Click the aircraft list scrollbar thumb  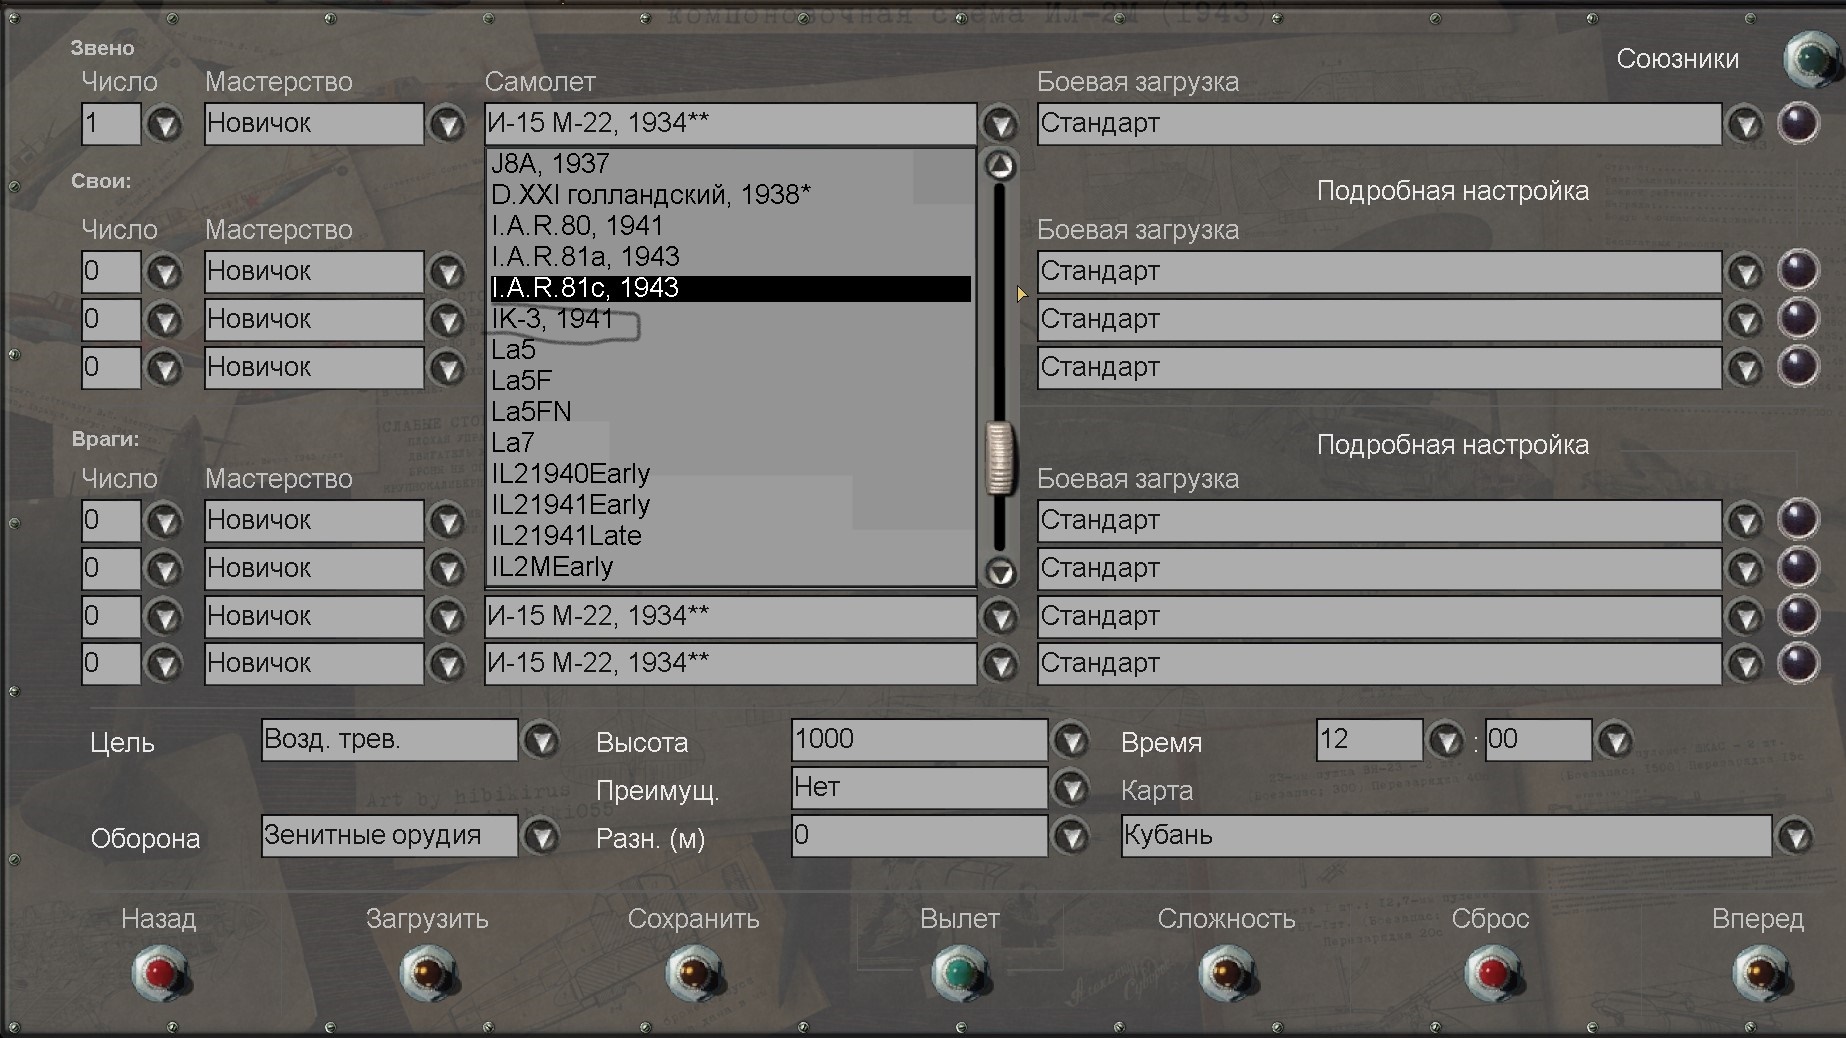click(999, 458)
